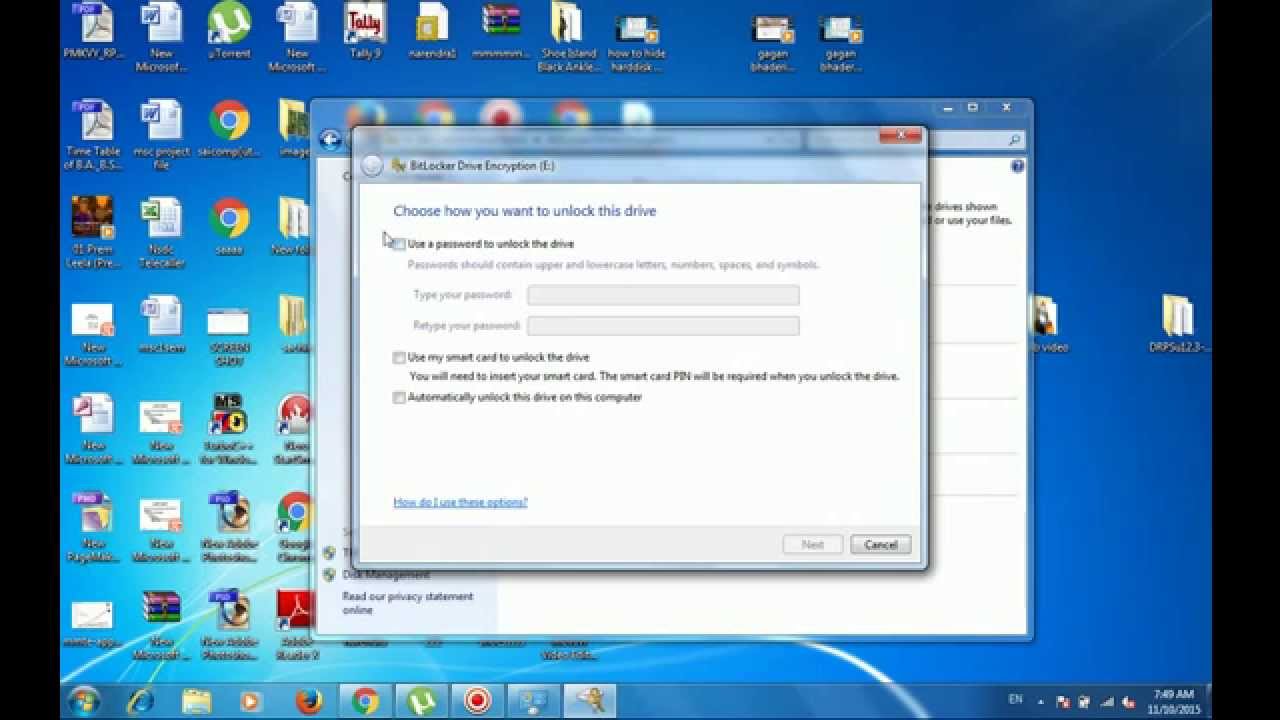Launch Firefox from the taskbar

click(309, 700)
